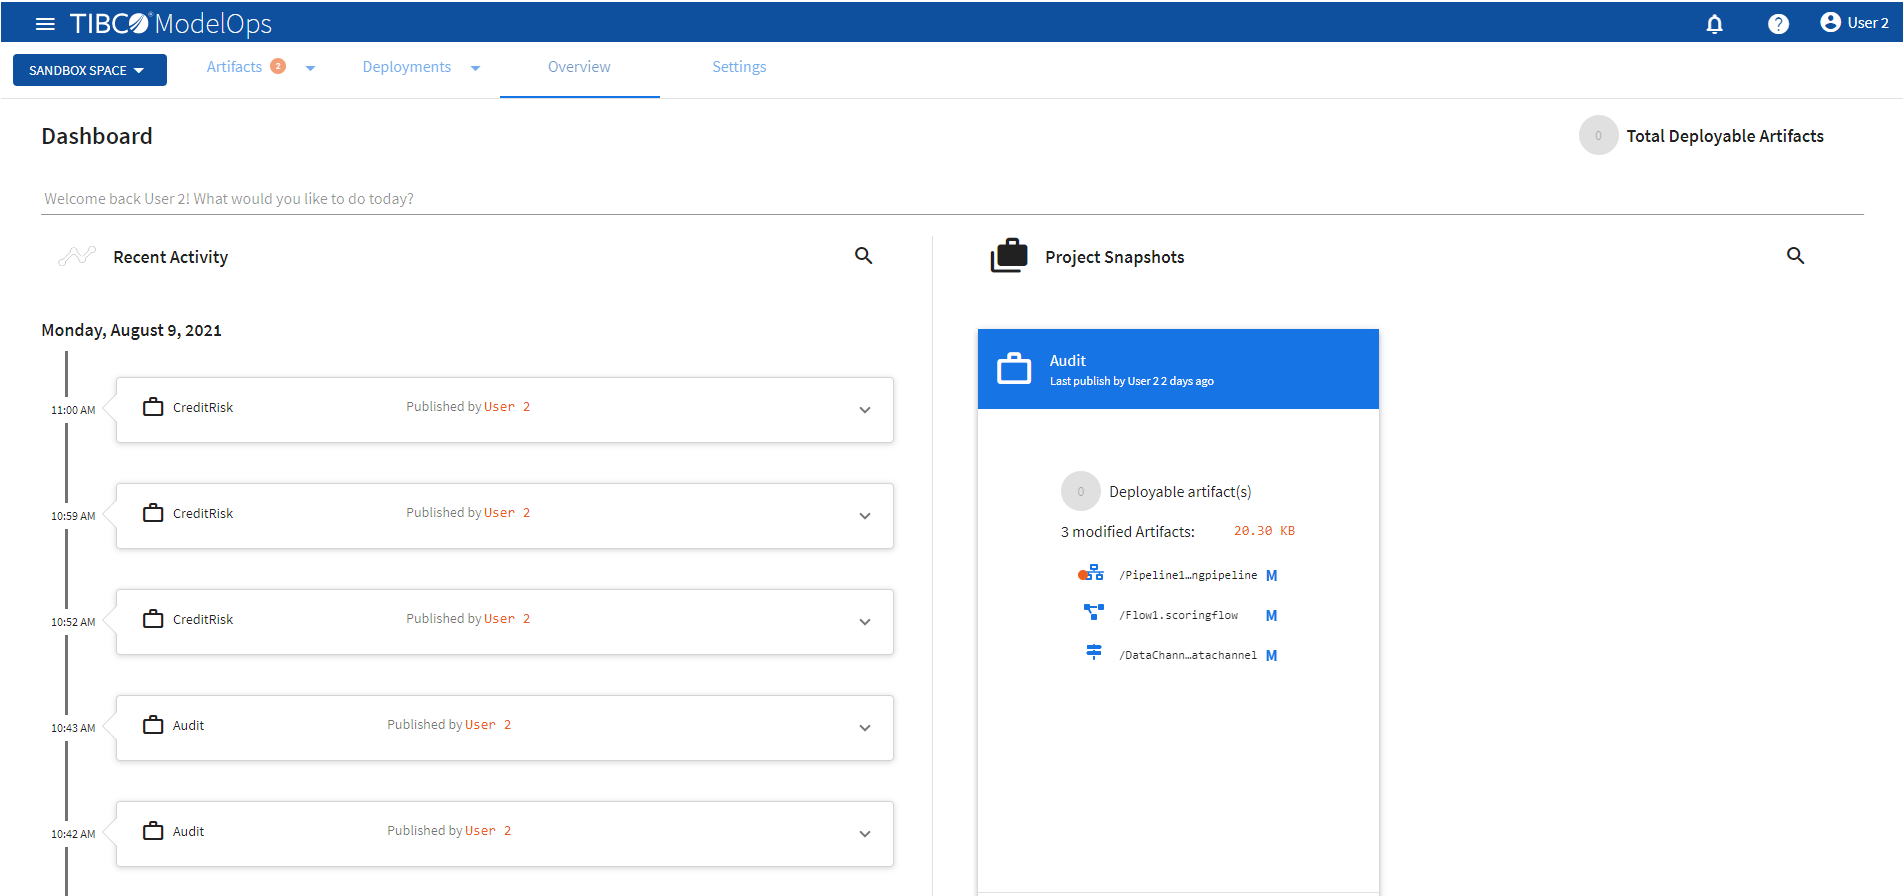The width and height of the screenshot is (1903, 896).
Task: Click the M status on DataChannel row
Action: tap(1271, 655)
